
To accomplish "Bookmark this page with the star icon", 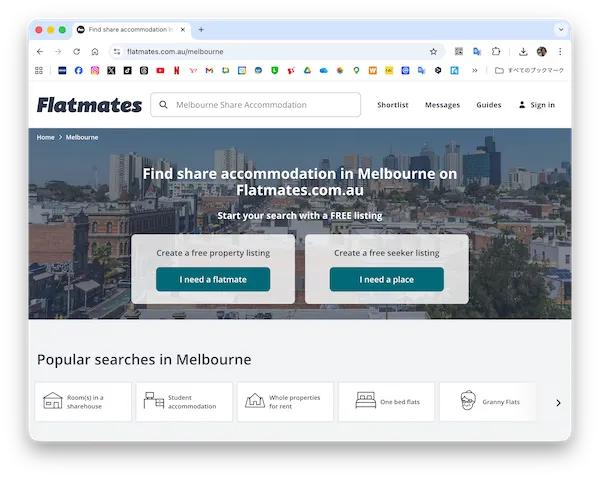I will point(433,51).
